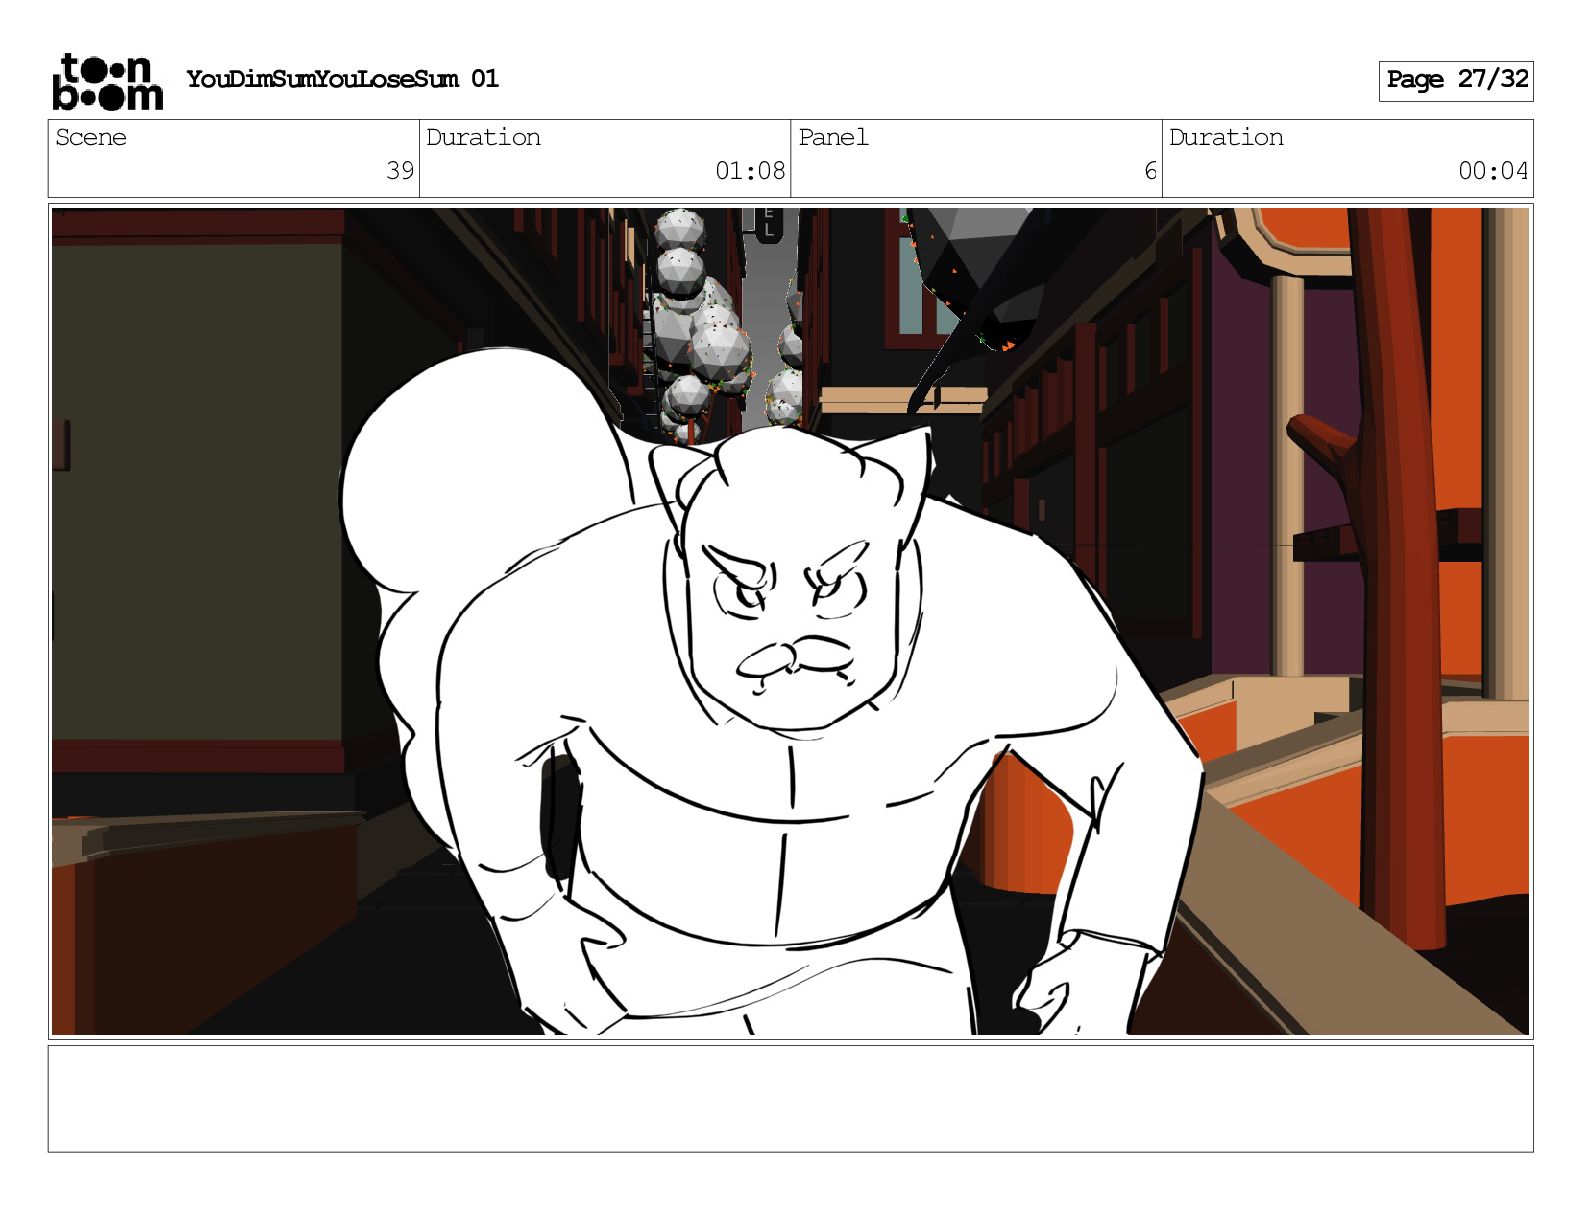The height and width of the screenshot is (1224, 1584).
Task: Click the 'Scene' header label
Action: pyautogui.click(x=91, y=137)
